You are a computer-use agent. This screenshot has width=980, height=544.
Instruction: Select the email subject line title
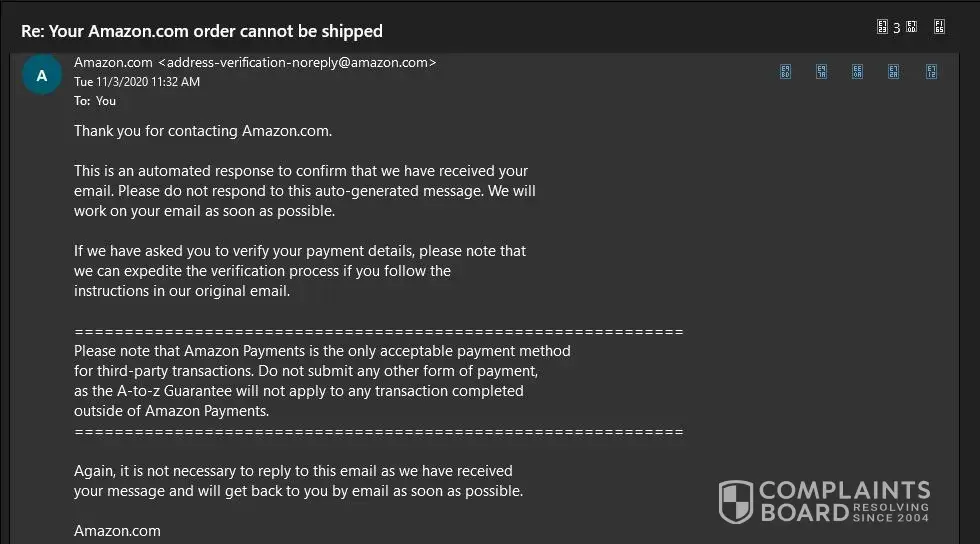click(202, 31)
